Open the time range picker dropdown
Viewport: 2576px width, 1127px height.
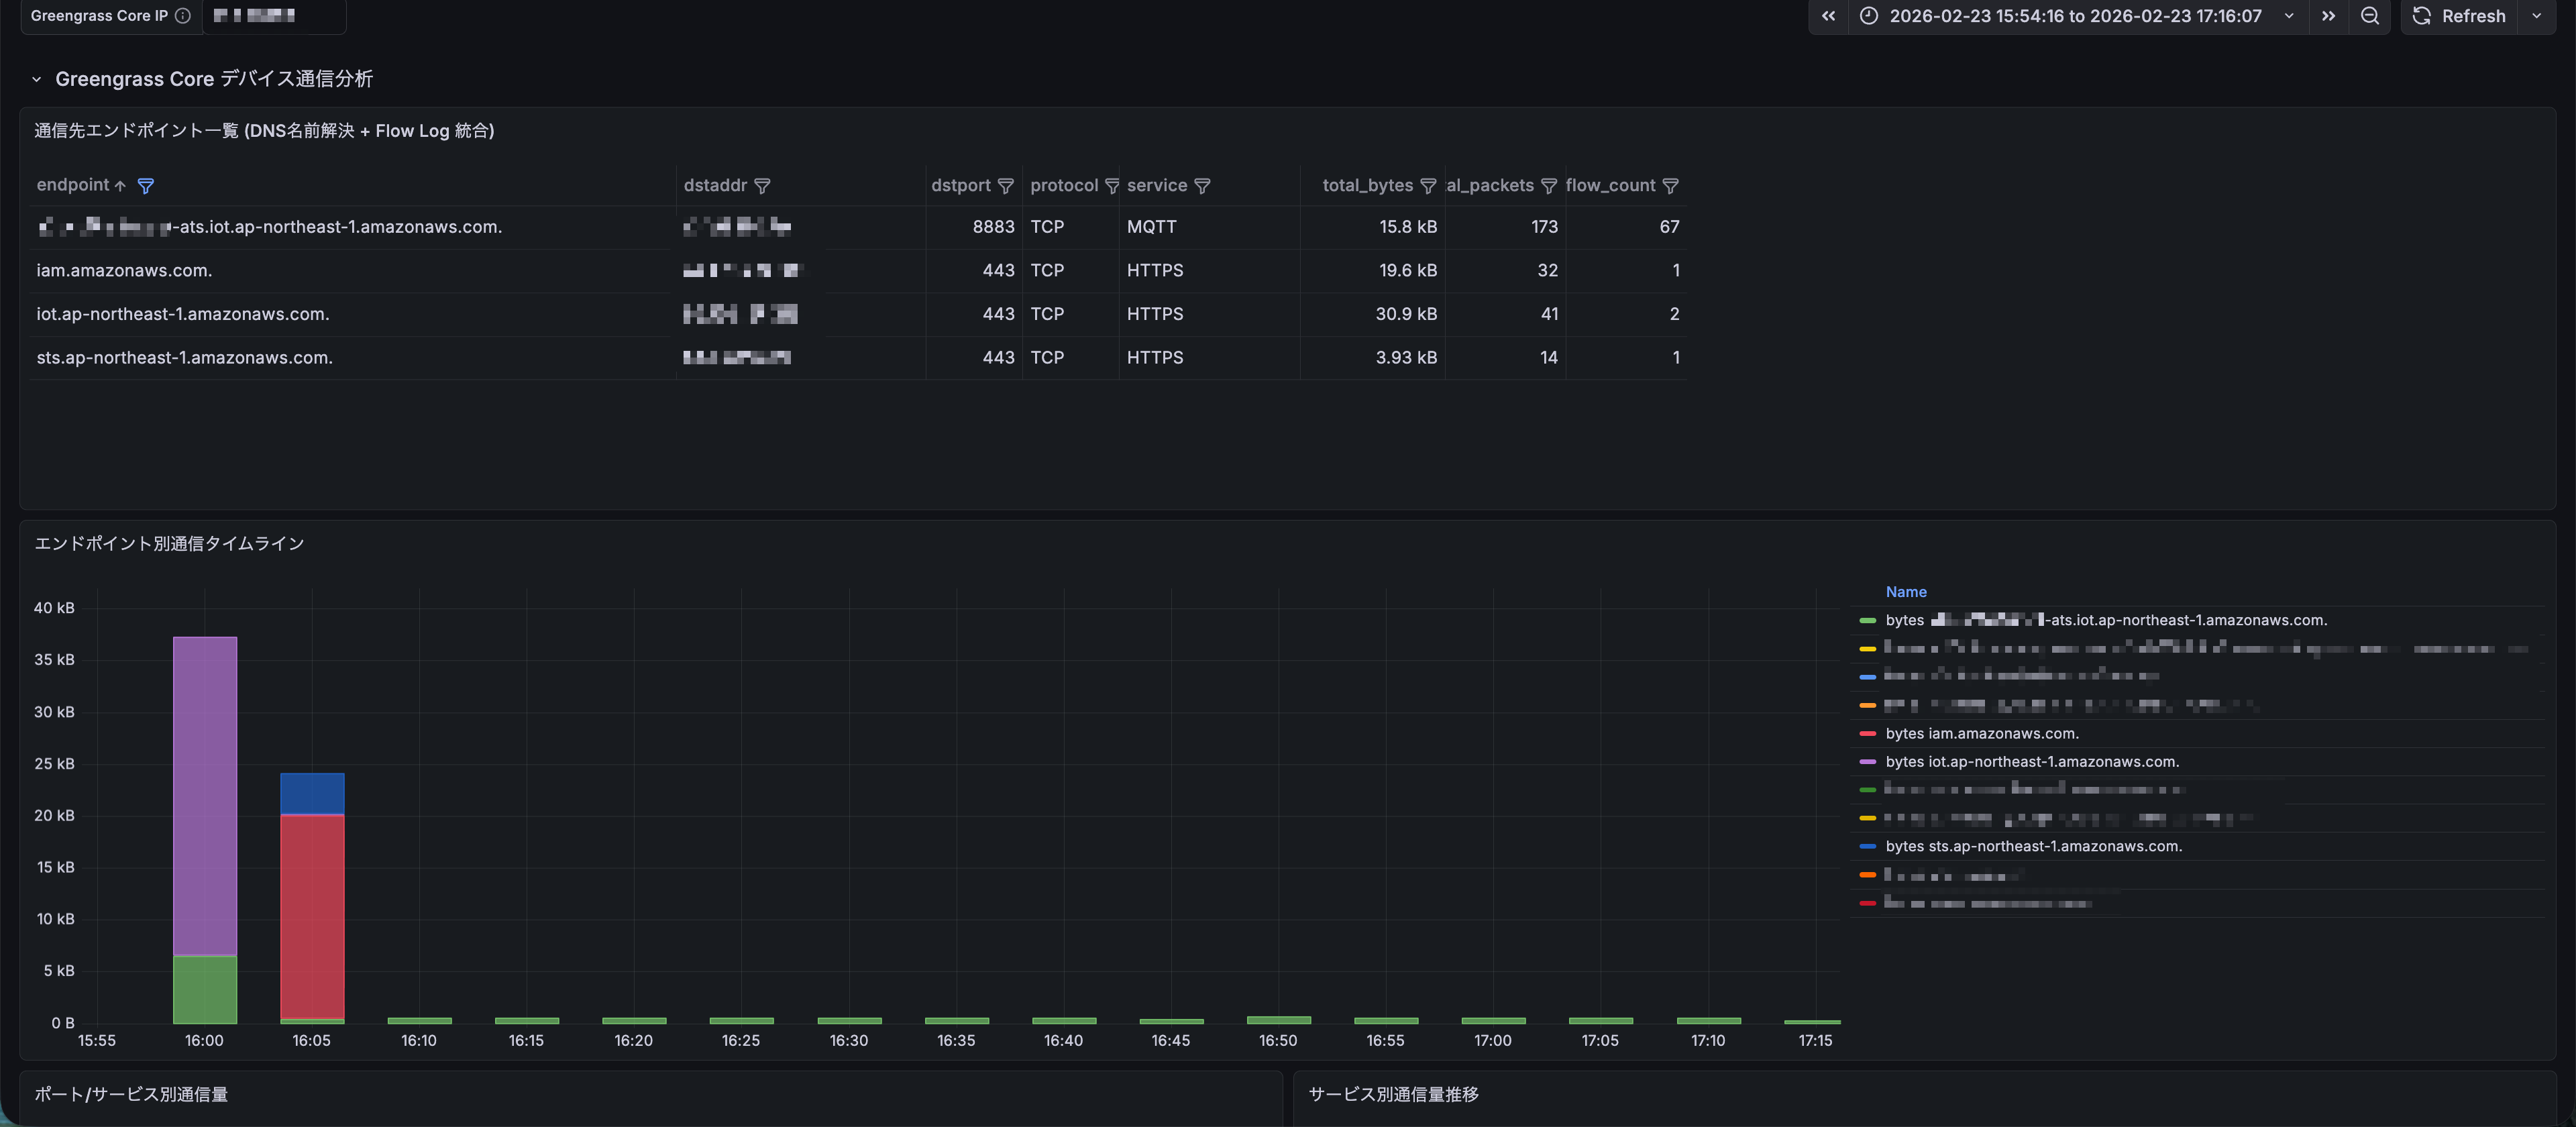click(x=2074, y=16)
